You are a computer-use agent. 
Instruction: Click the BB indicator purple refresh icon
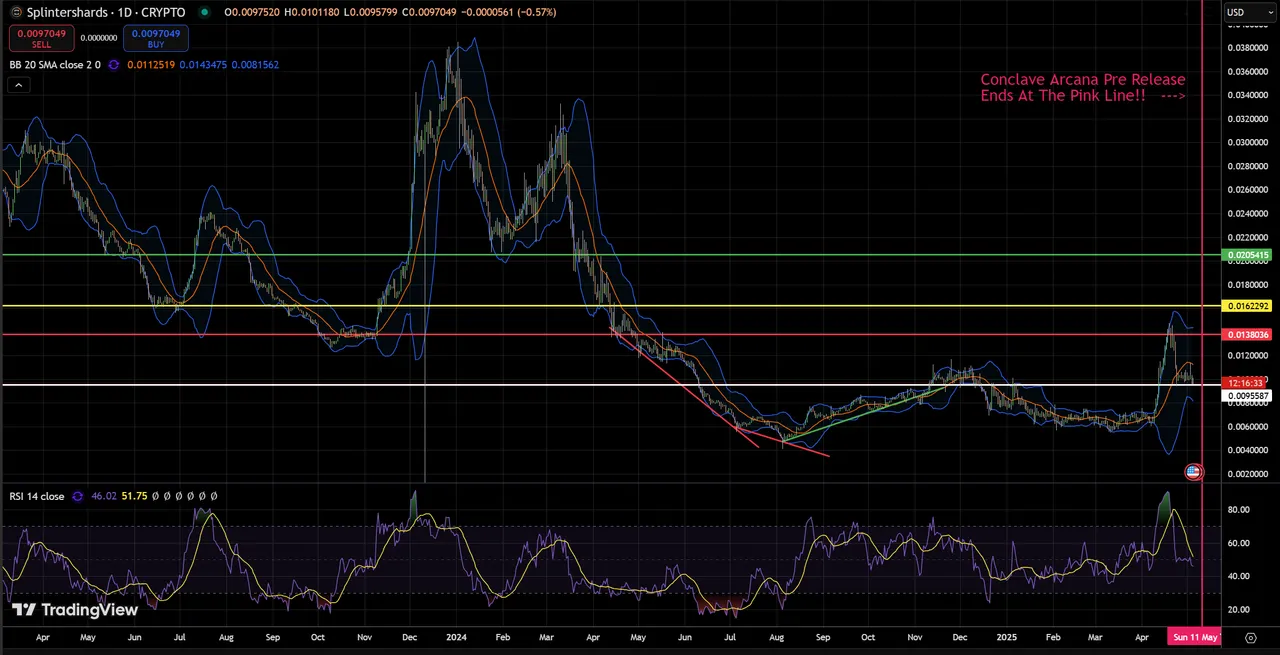[114, 65]
